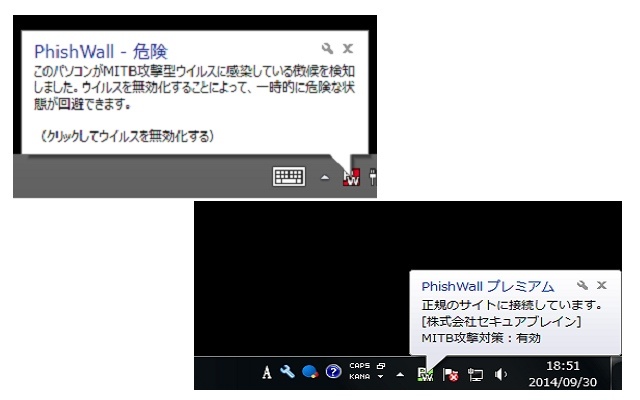Click the IME pad blue red icon
Image resolution: width=640 pixels, height=400 pixels.
310,372
